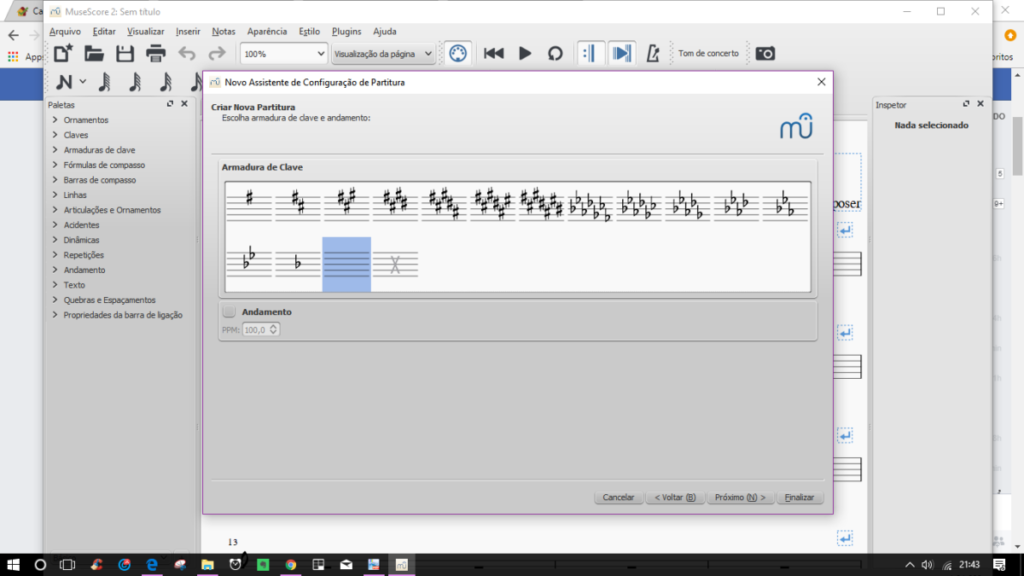Open Visualização da página dropdown
1024x576 pixels.
click(383, 54)
